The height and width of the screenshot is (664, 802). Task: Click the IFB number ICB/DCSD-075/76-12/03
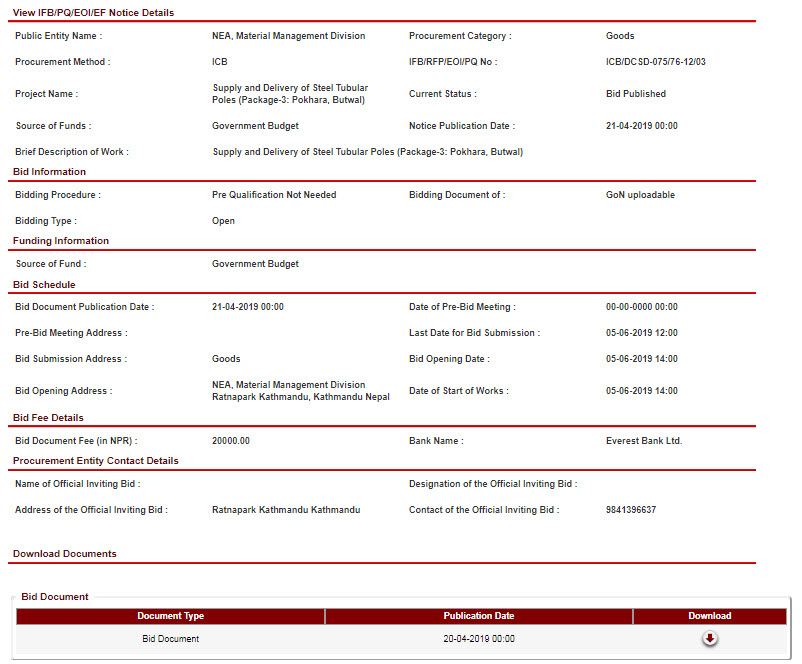pos(655,62)
